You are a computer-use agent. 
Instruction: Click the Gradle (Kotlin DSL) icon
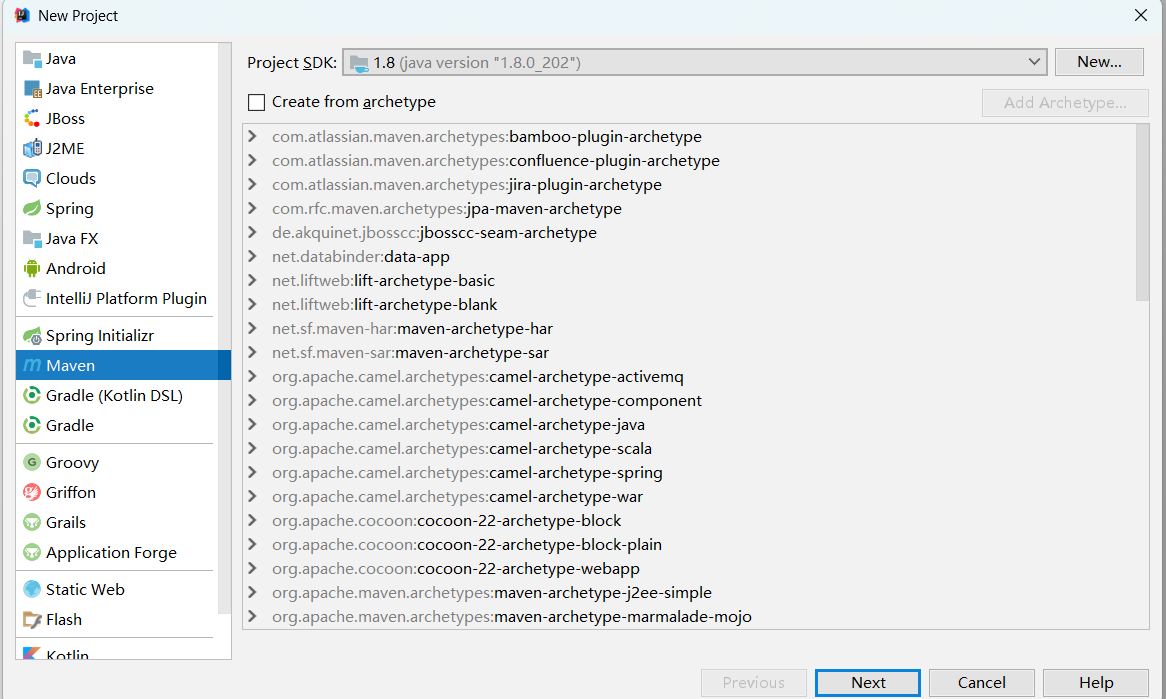click(32, 396)
